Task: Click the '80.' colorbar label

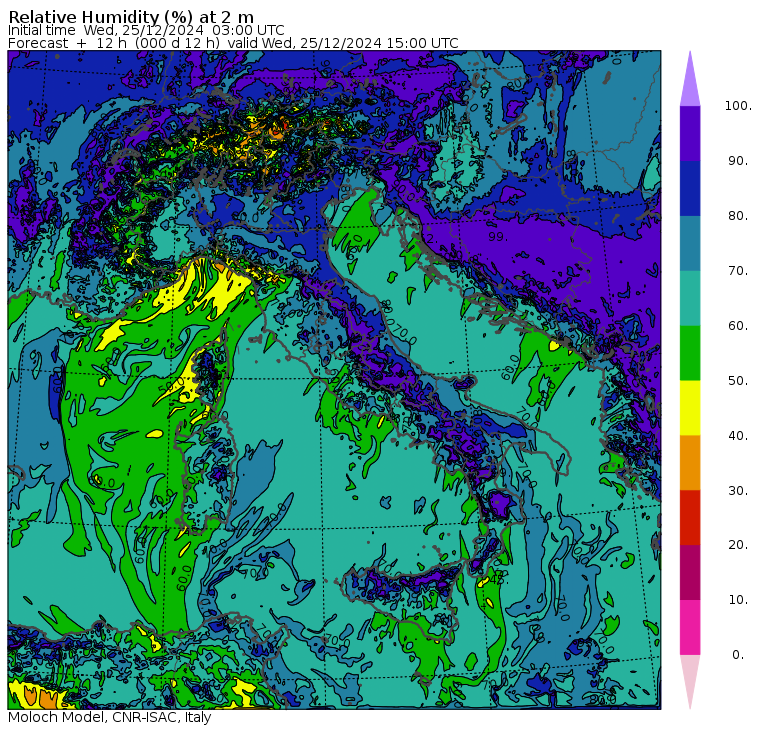Action: click(738, 216)
